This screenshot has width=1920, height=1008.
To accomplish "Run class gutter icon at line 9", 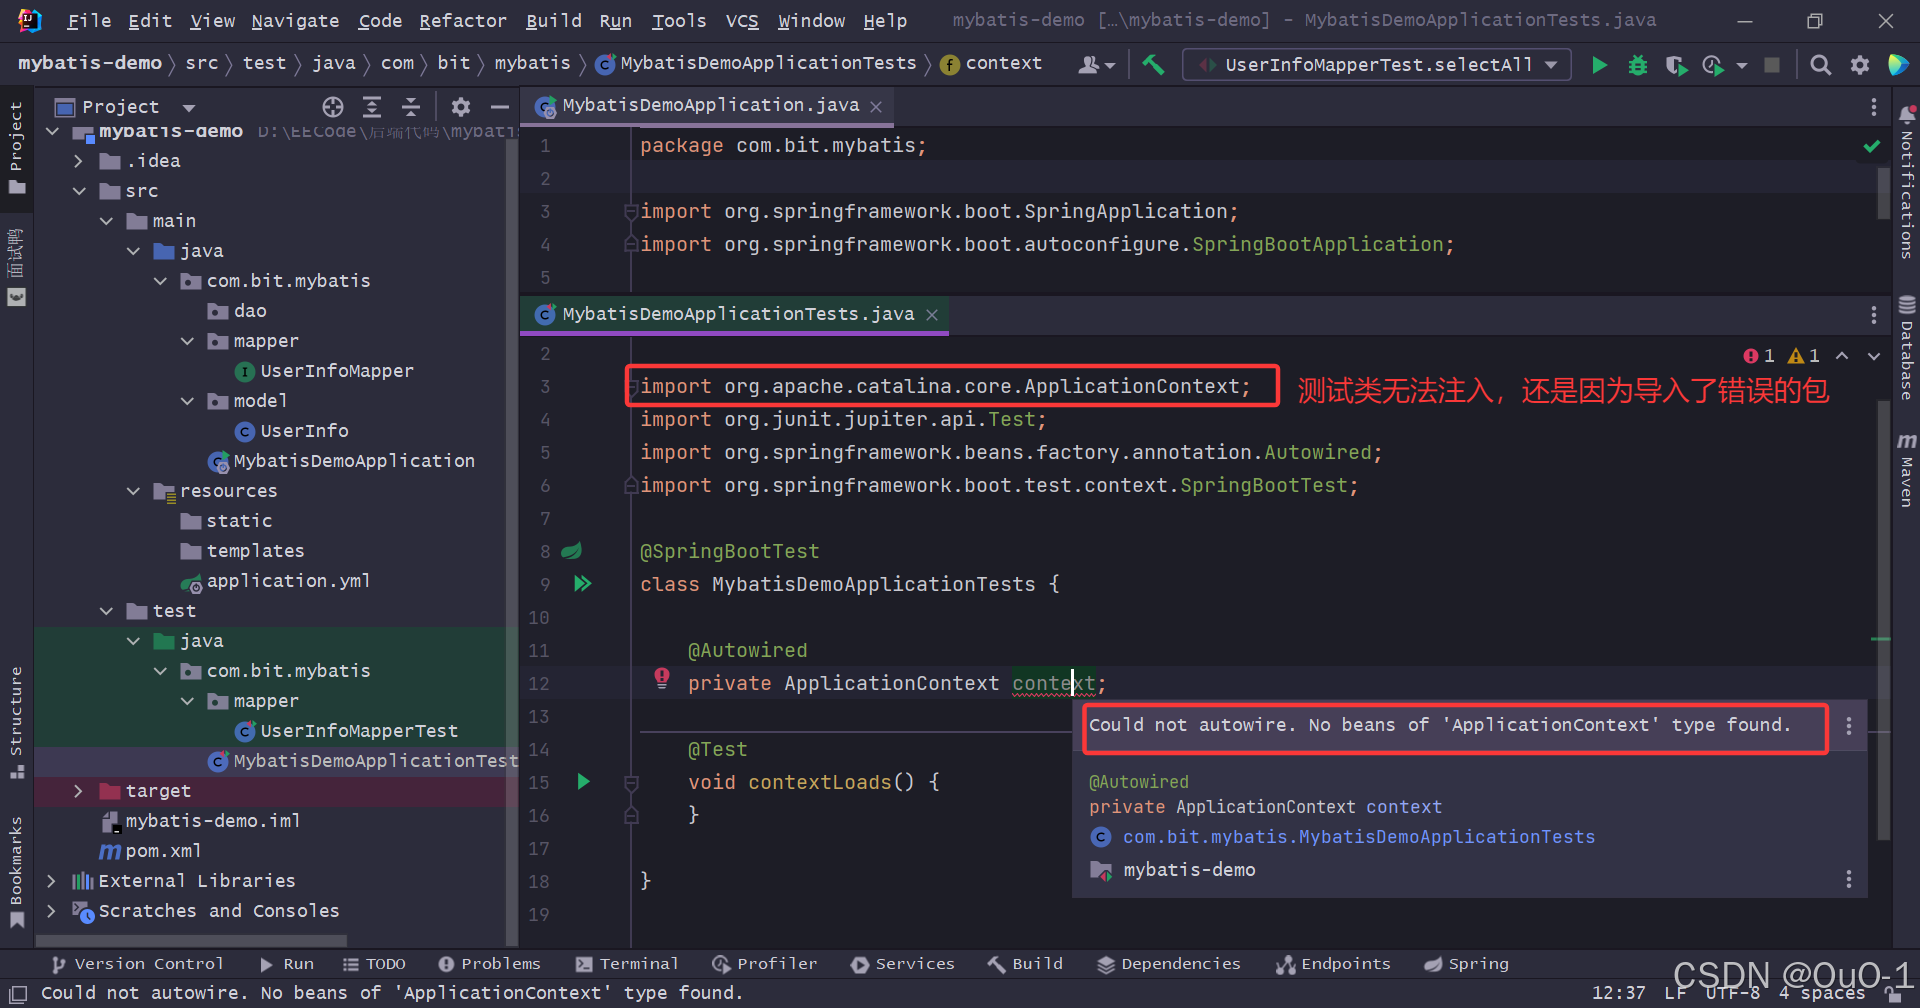I will click(582, 583).
